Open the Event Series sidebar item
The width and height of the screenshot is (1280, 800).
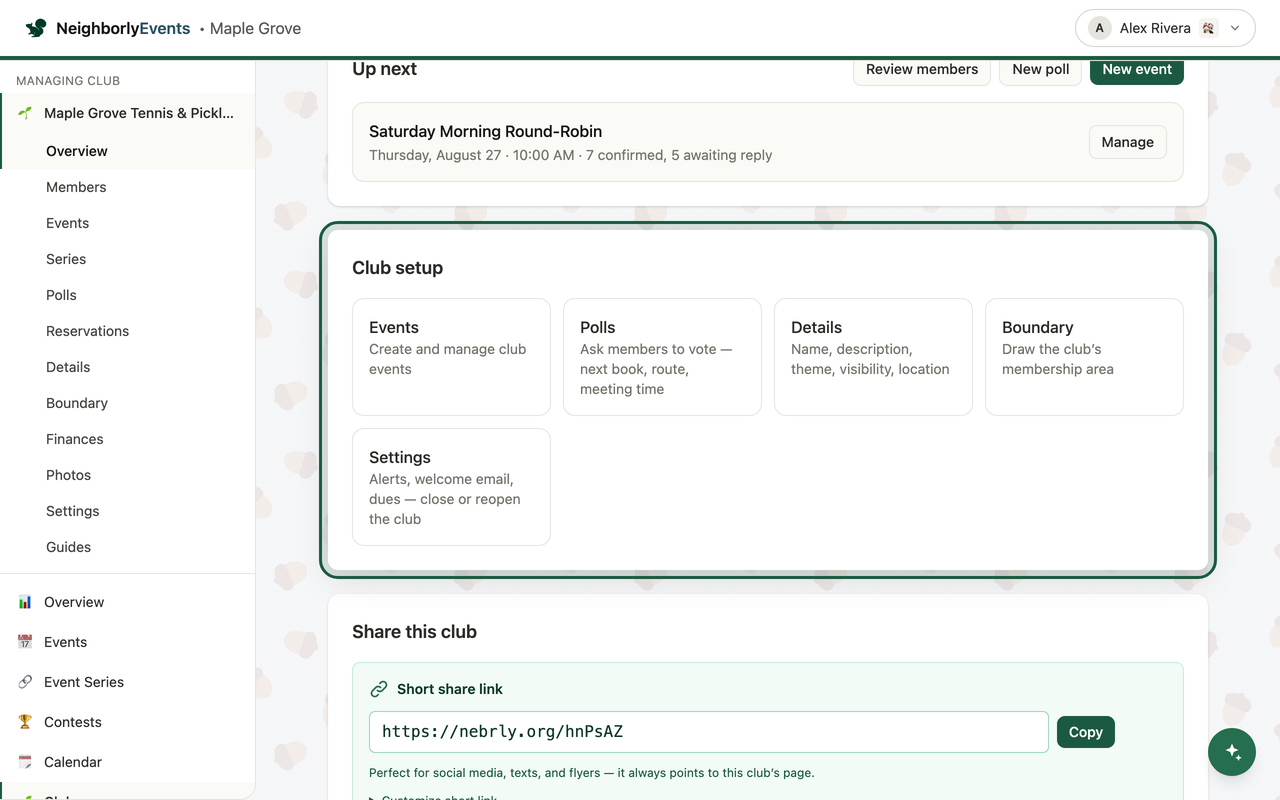coord(128,682)
